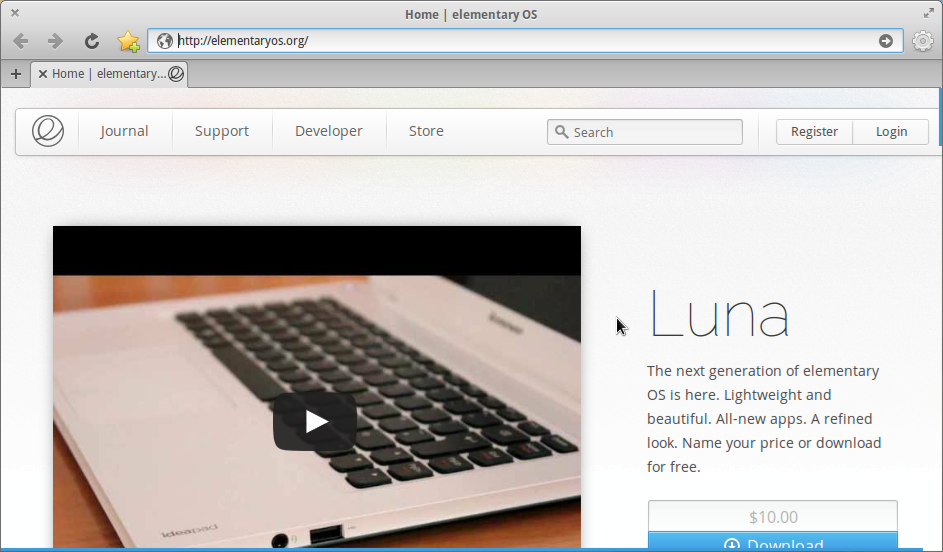Click the globe site icon in address bar

[x=164, y=41]
